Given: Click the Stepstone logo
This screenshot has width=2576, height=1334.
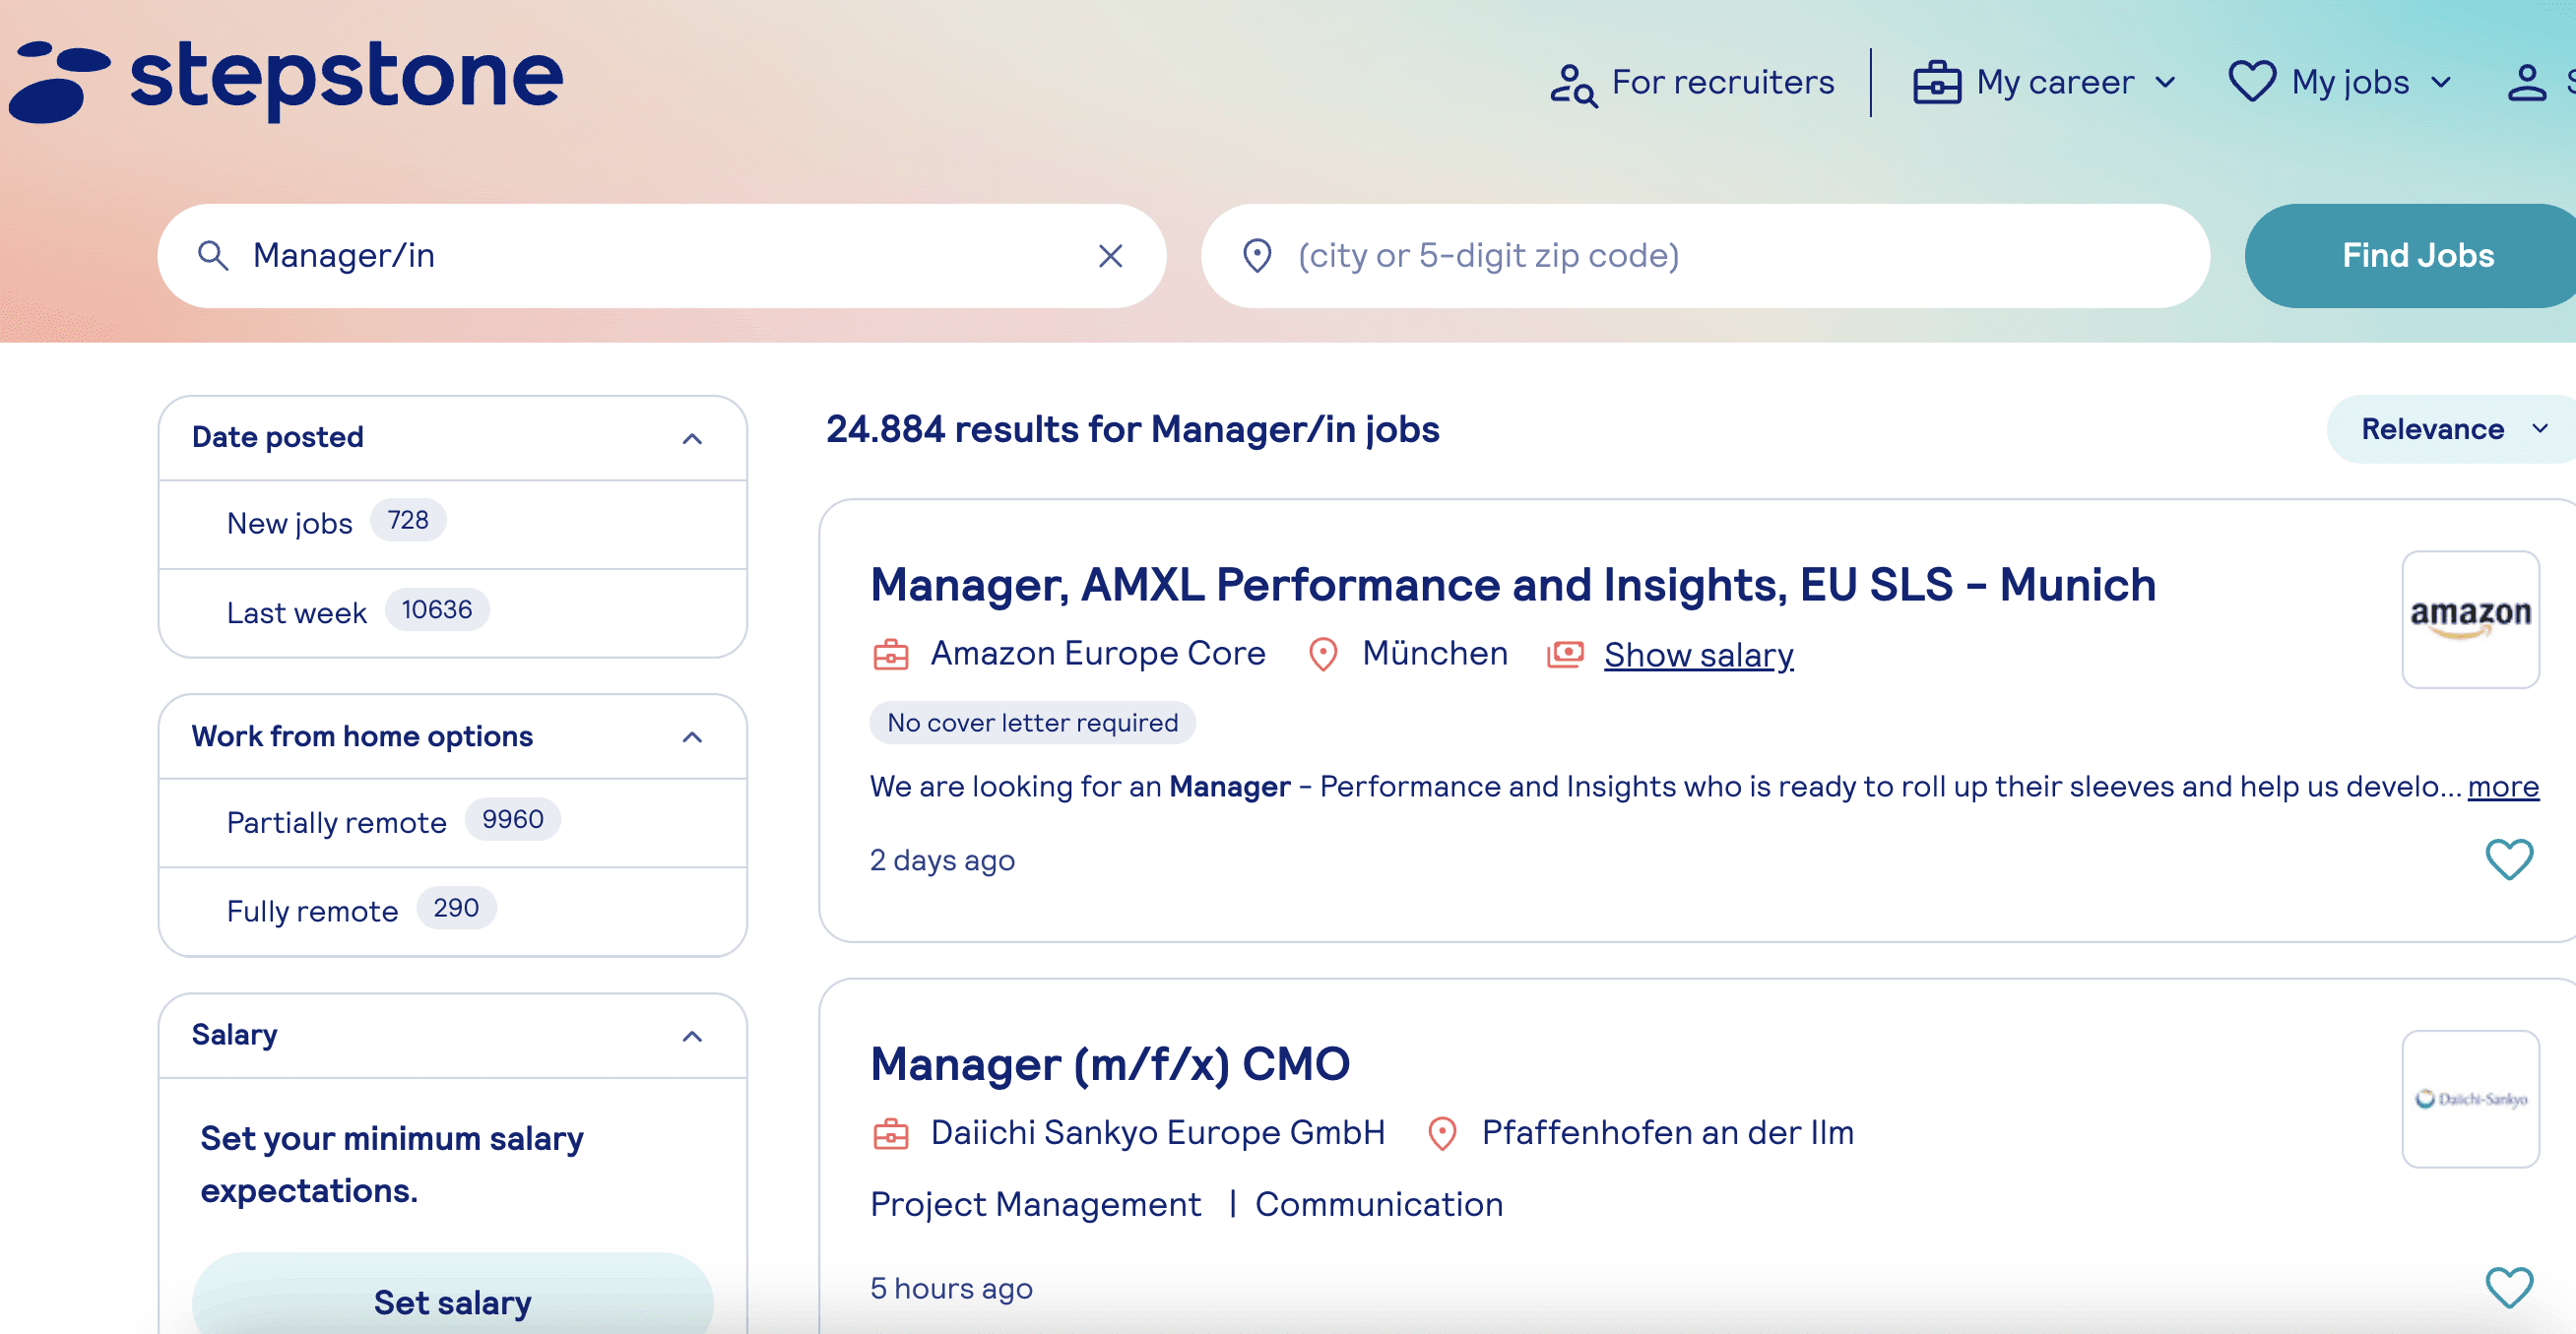Looking at the screenshot, I should point(283,80).
